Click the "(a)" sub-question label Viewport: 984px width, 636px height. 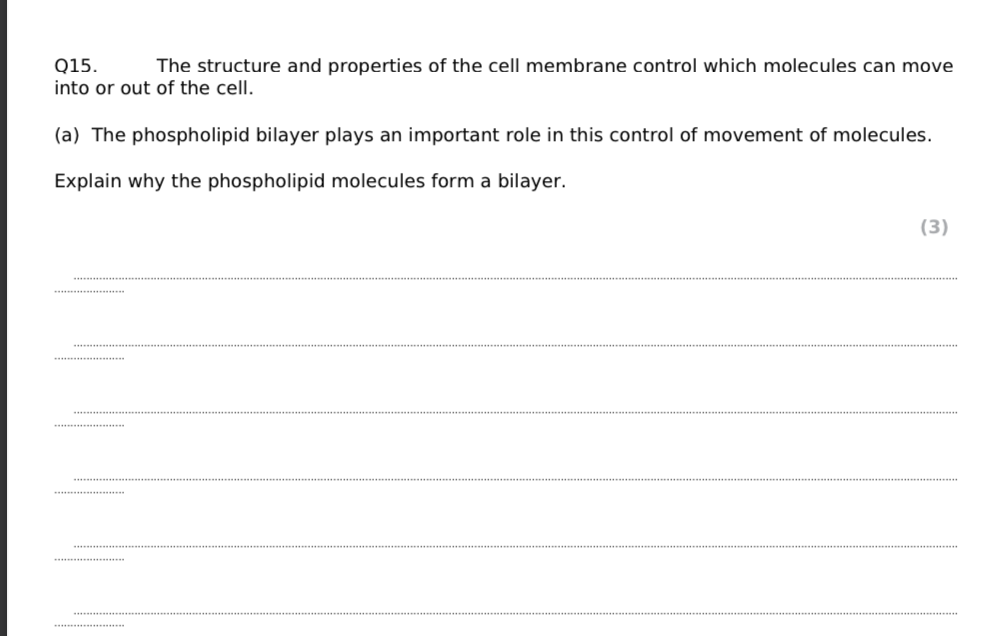(x=67, y=135)
